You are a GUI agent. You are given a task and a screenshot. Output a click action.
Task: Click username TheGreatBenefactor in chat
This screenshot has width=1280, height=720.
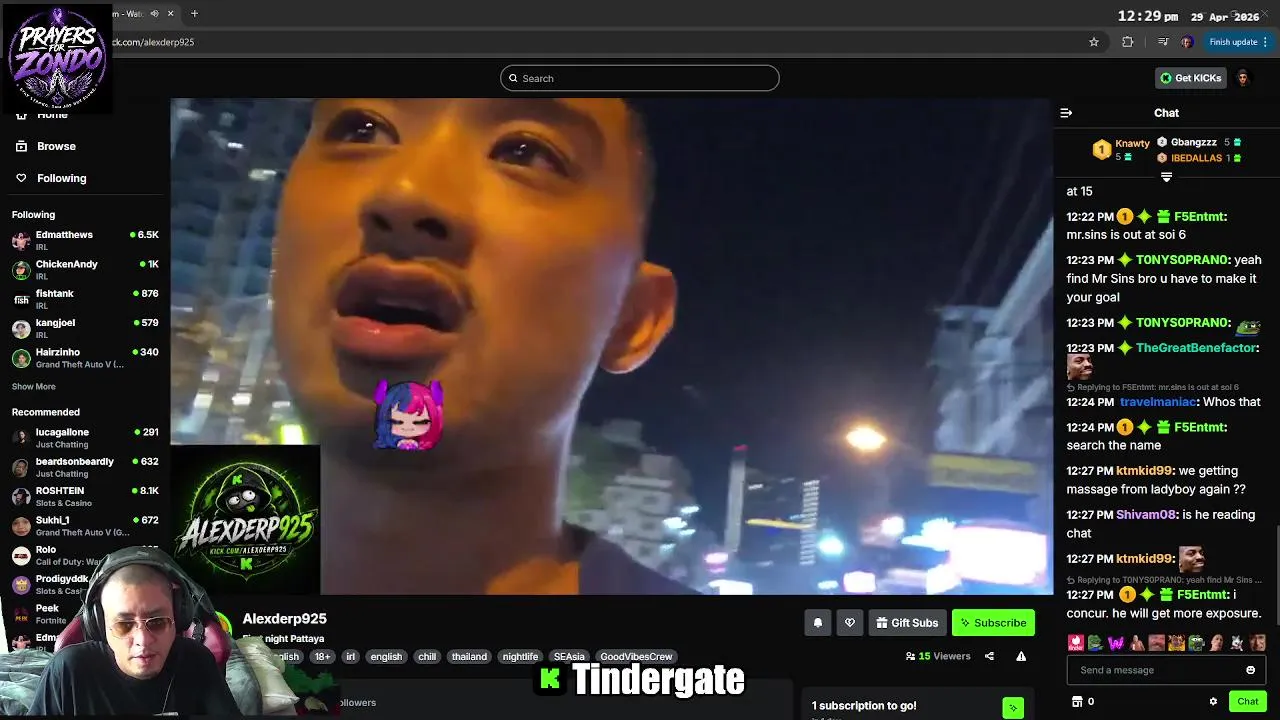(x=1195, y=348)
